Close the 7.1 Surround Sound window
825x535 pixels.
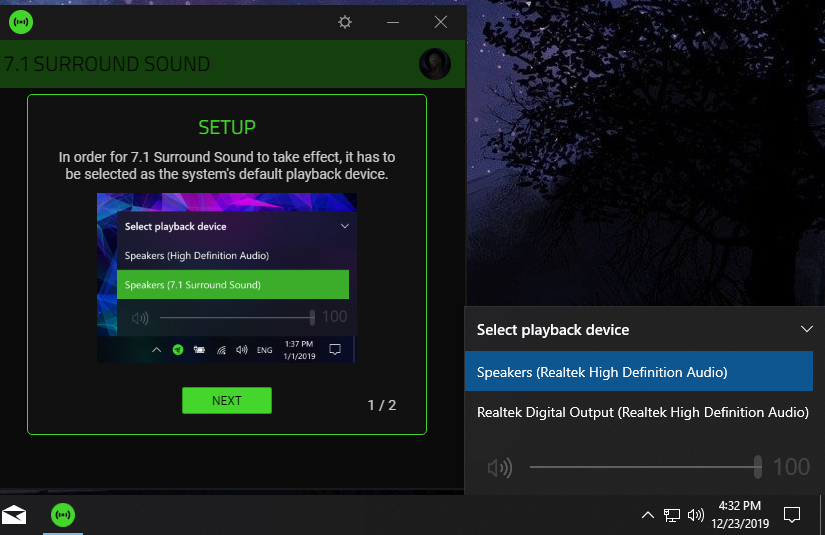coord(440,22)
